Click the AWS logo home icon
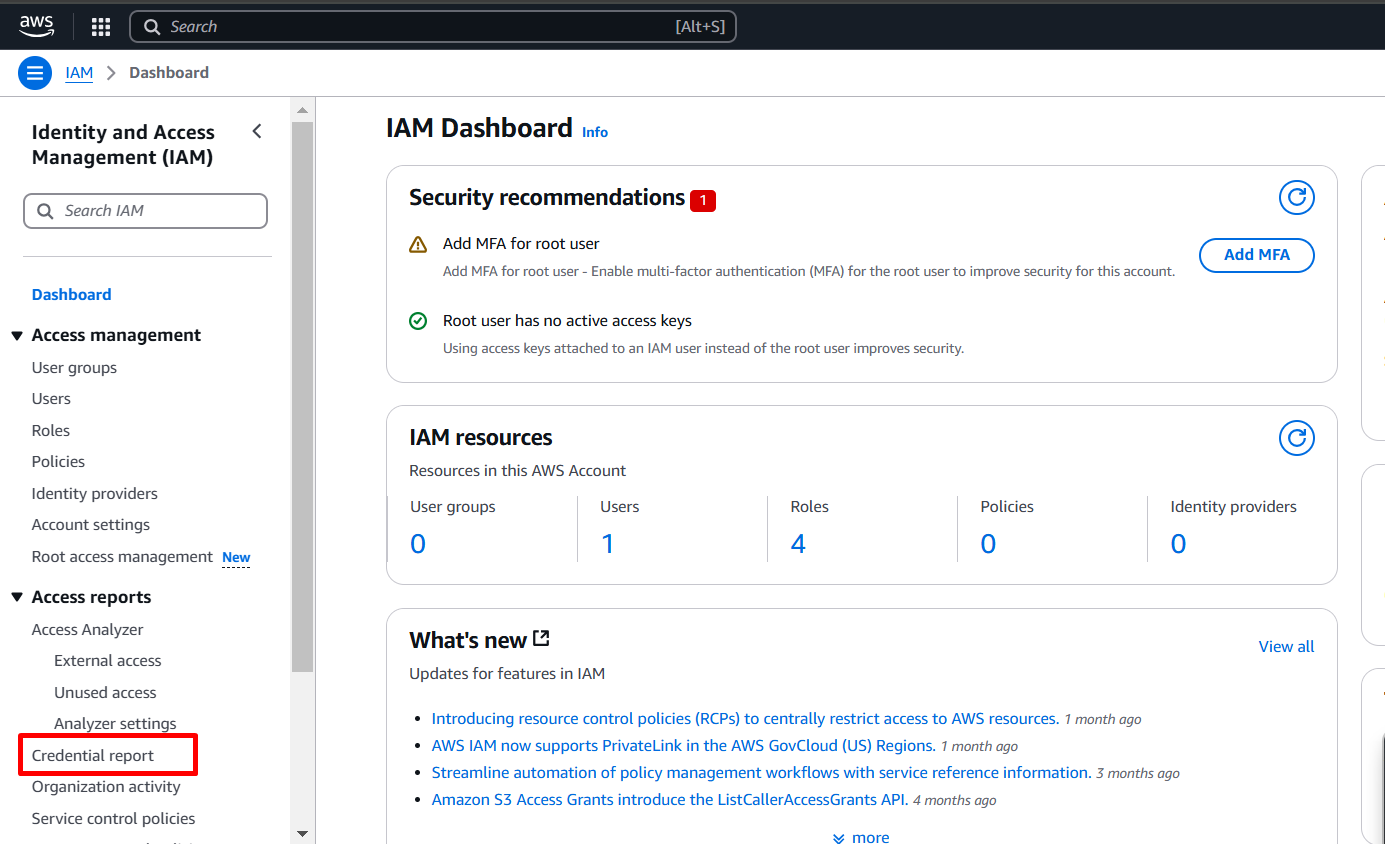The width and height of the screenshot is (1385, 844). [36, 26]
